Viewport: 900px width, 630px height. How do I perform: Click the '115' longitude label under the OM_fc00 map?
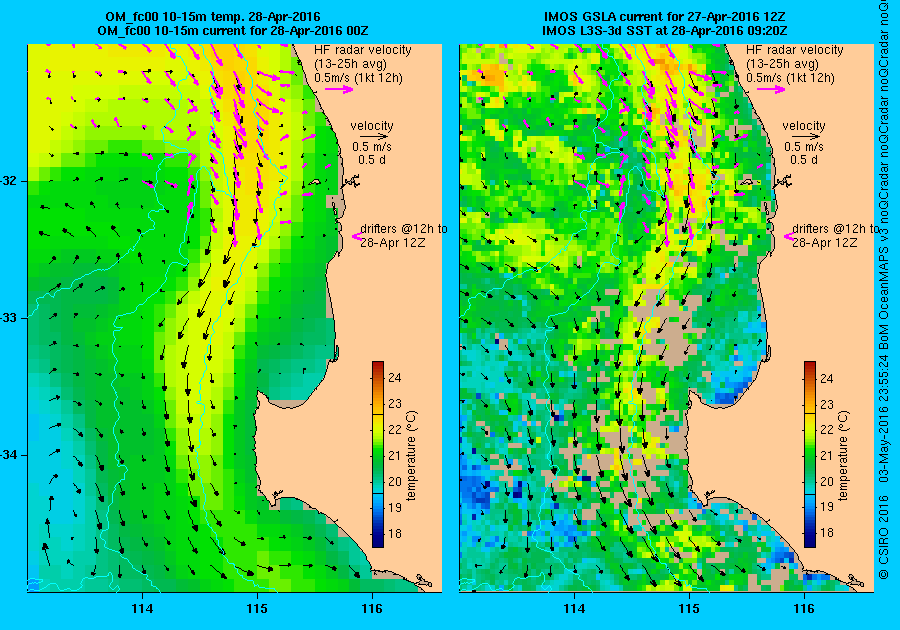click(257, 609)
